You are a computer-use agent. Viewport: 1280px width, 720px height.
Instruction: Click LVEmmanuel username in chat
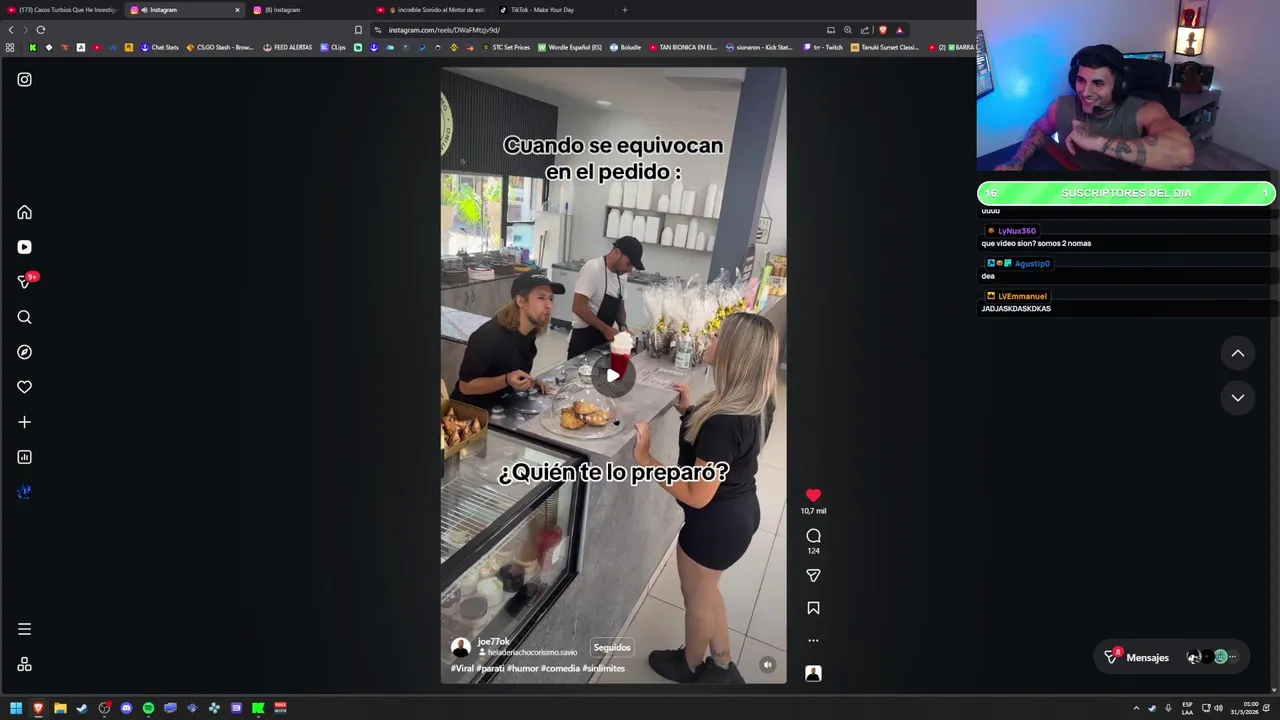point(1022,296)
